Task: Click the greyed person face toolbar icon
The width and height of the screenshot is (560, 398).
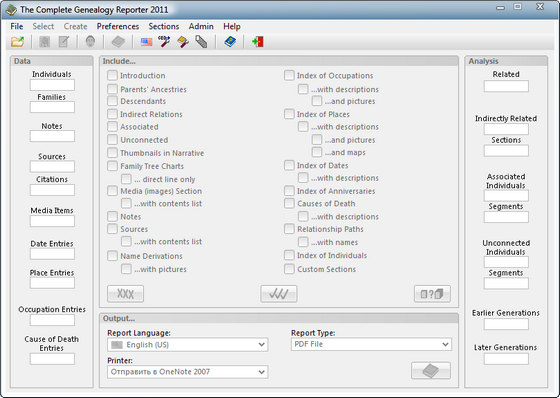Action: pyautogui.click(x=90, y=42)
